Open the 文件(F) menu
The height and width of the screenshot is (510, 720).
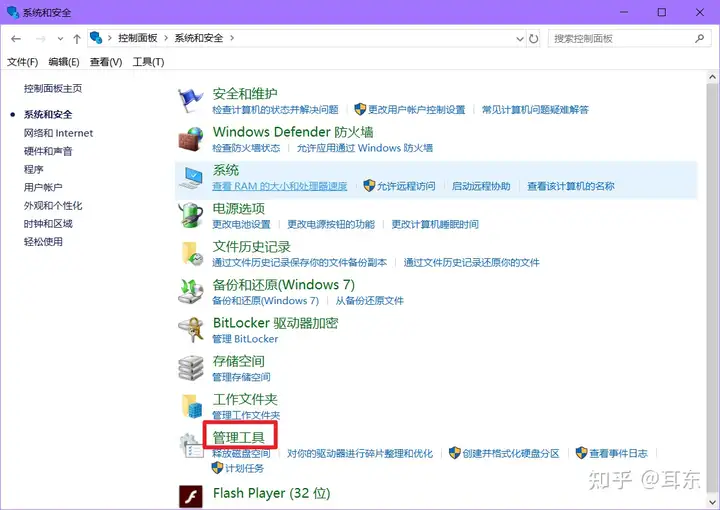[22, 62]
